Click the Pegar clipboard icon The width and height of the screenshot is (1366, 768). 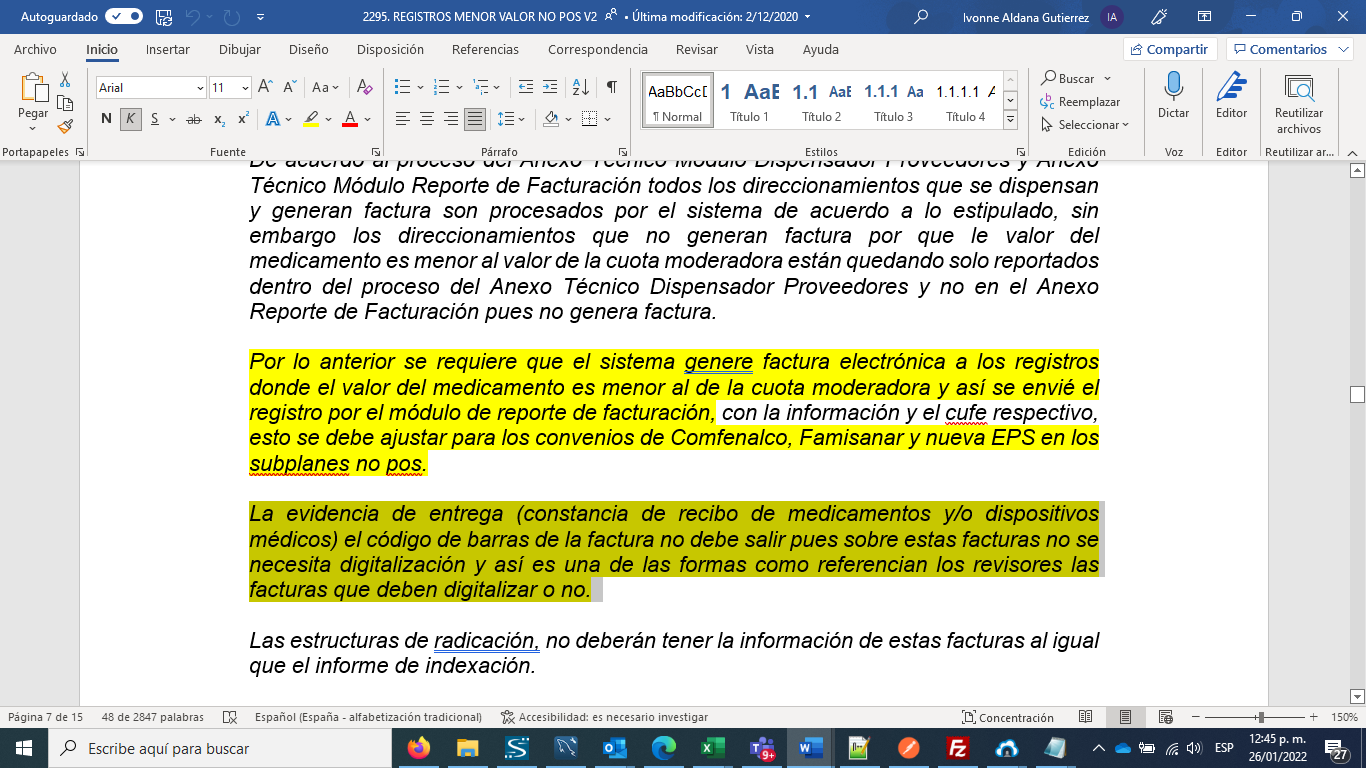(x=33, y=86)
